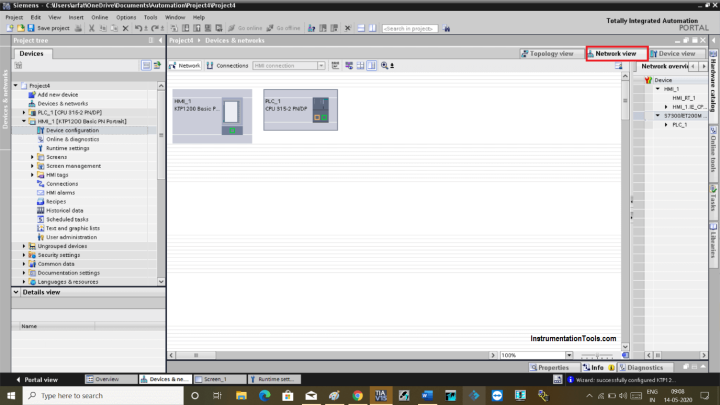This screenshot has width=720, height=405.
Task: Click the zoom magnifier icon in network toolbar
Action: point(383,65)
